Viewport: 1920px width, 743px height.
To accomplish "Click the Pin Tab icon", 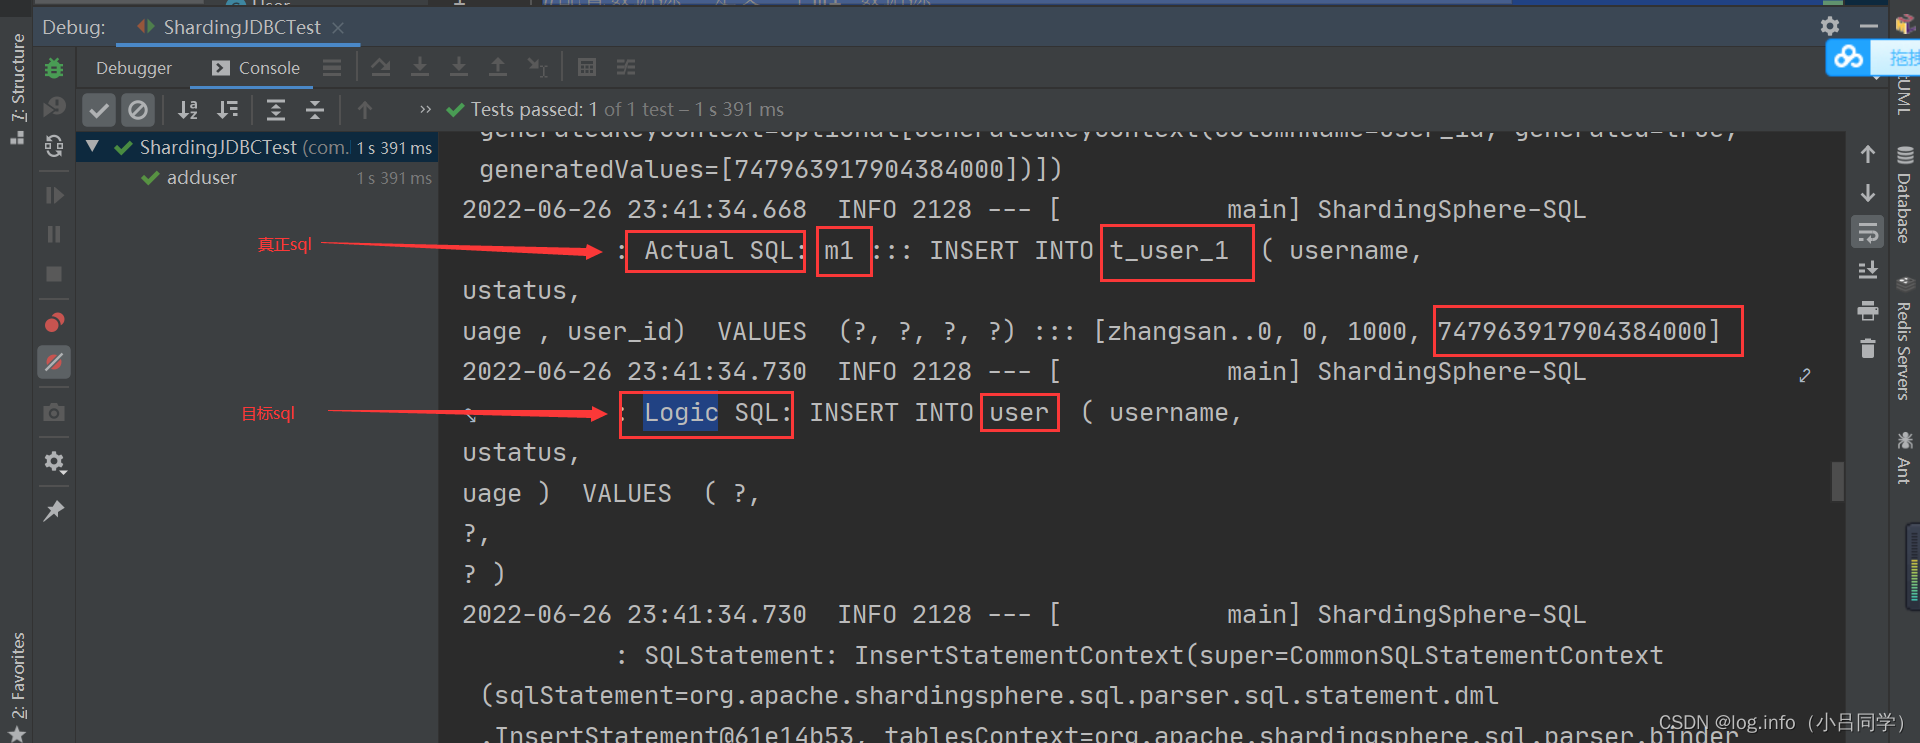I will tap(54, 511).
